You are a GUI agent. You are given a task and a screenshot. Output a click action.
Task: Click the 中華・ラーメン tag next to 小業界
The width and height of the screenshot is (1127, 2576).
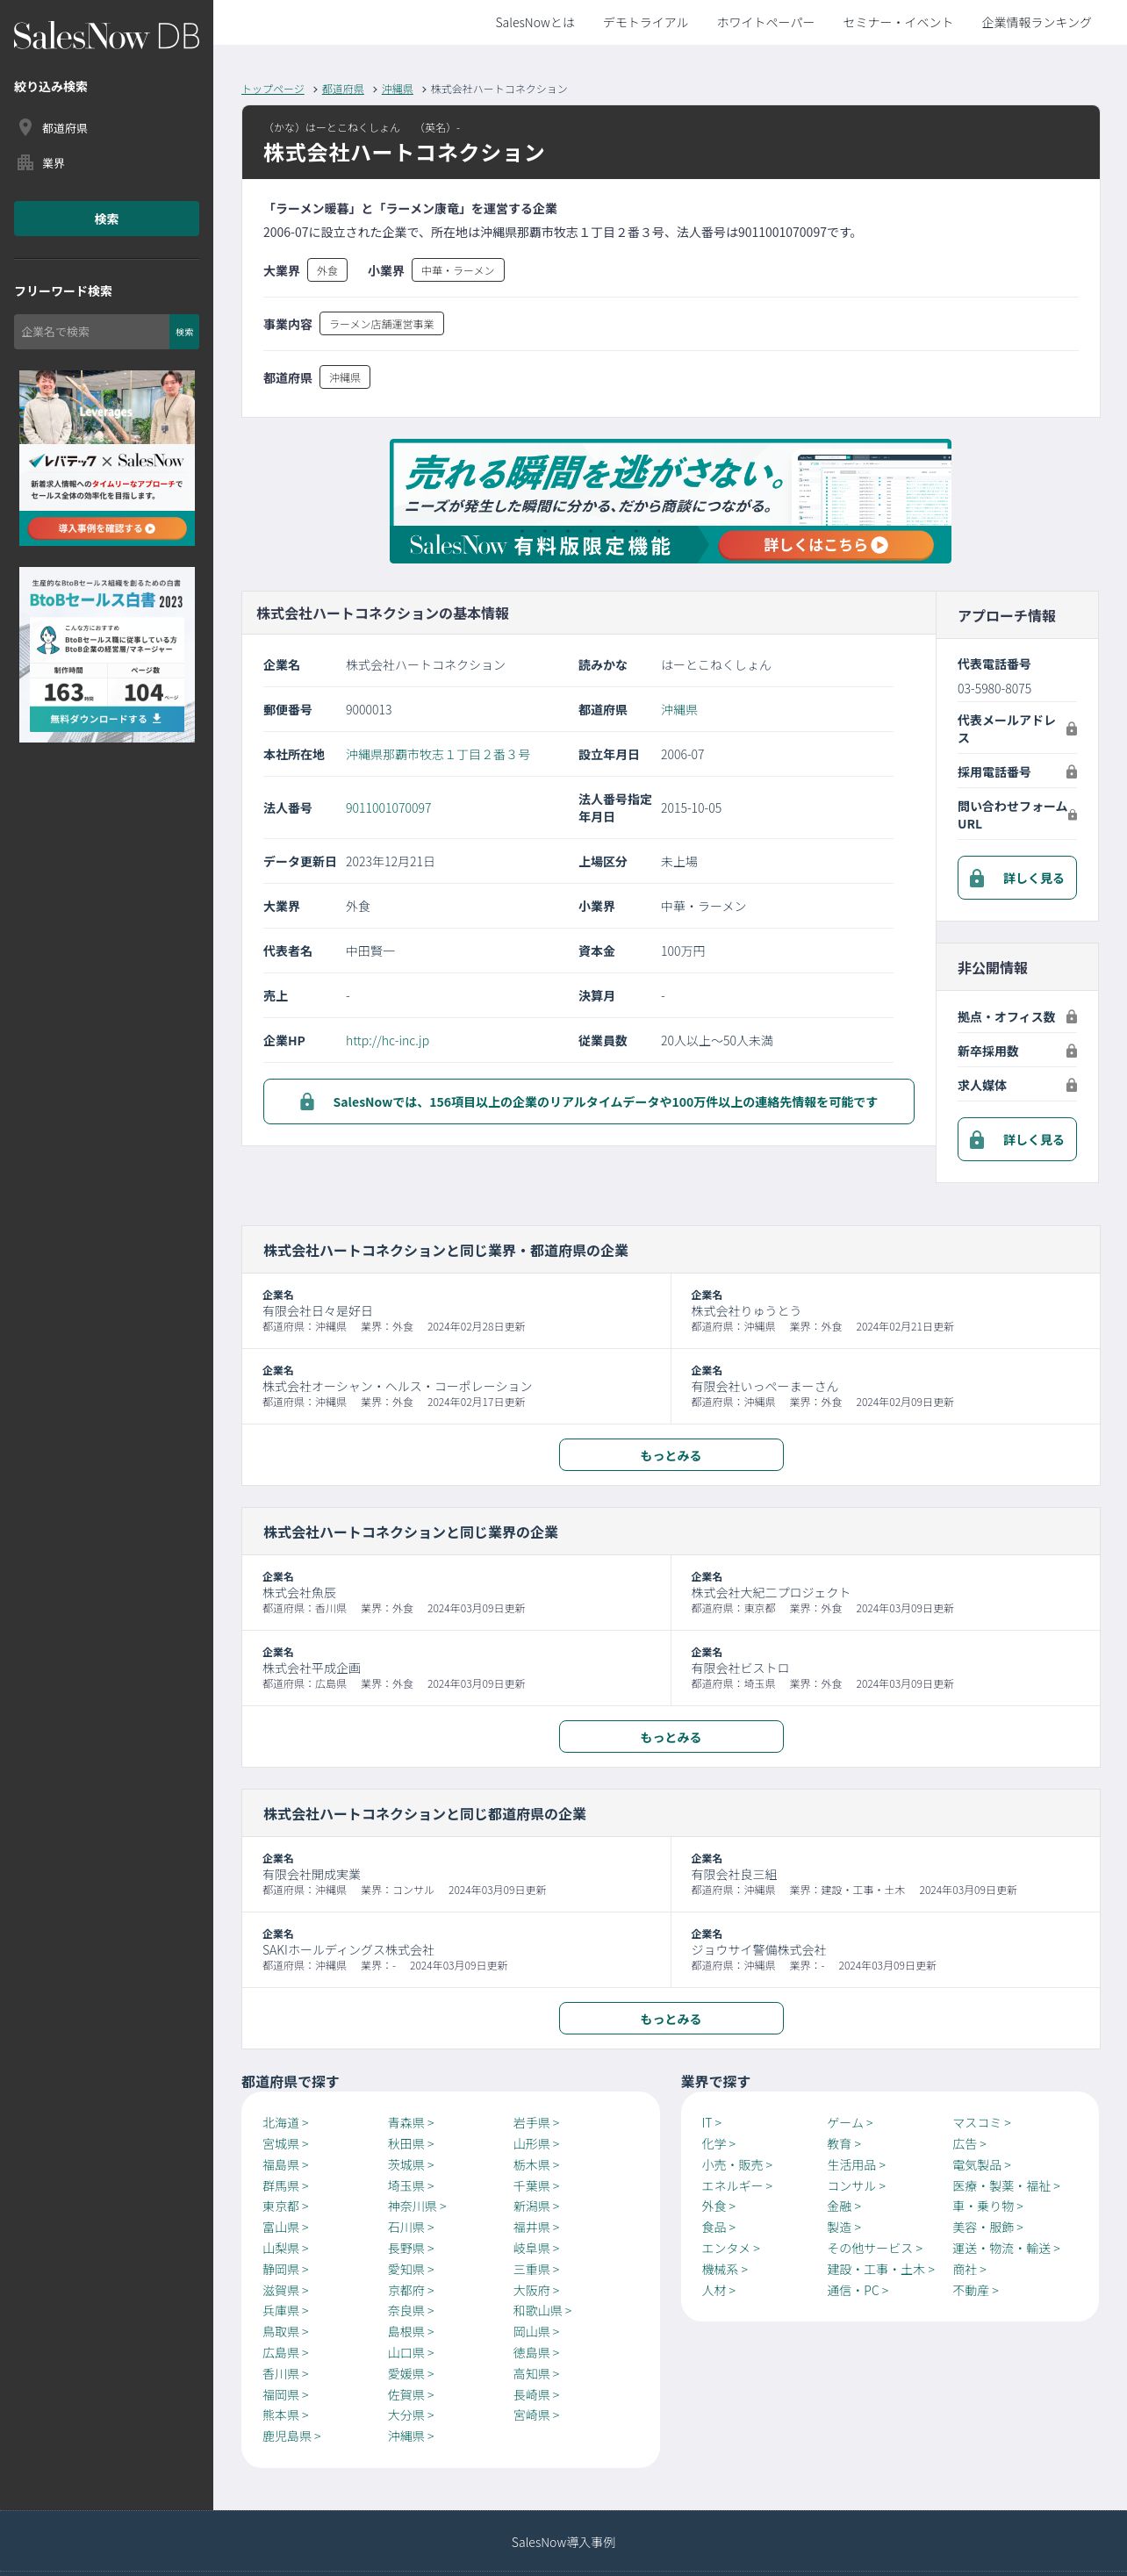tap(458, 270)
